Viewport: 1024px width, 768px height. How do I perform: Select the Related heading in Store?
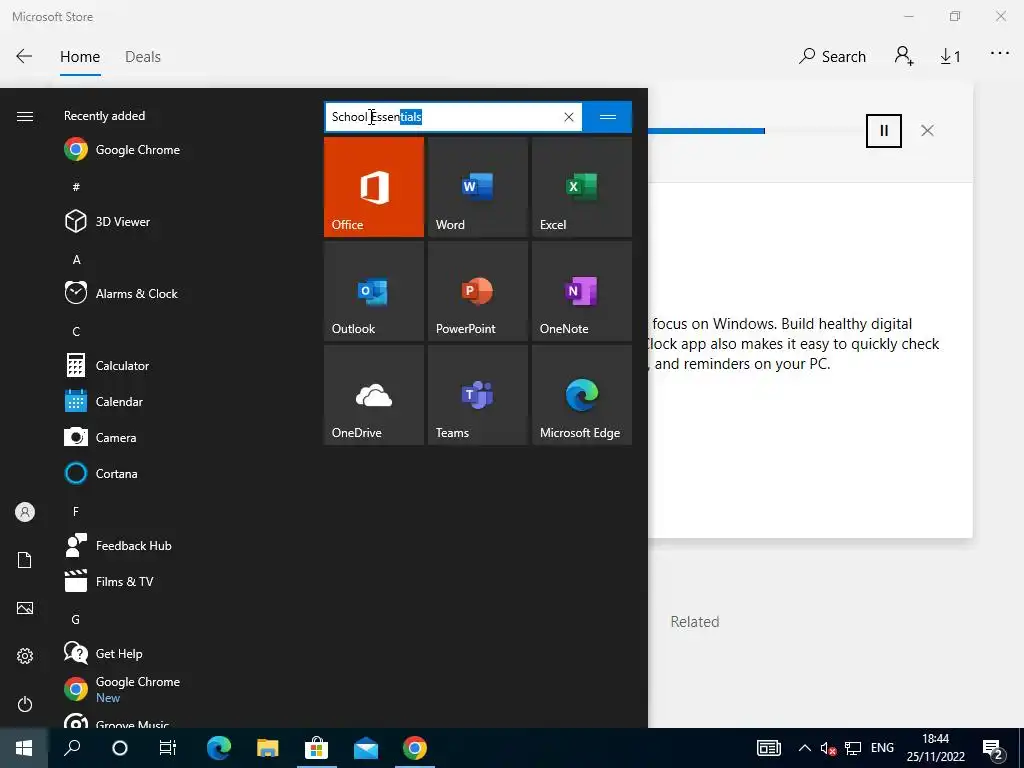(x=695, y=622)
